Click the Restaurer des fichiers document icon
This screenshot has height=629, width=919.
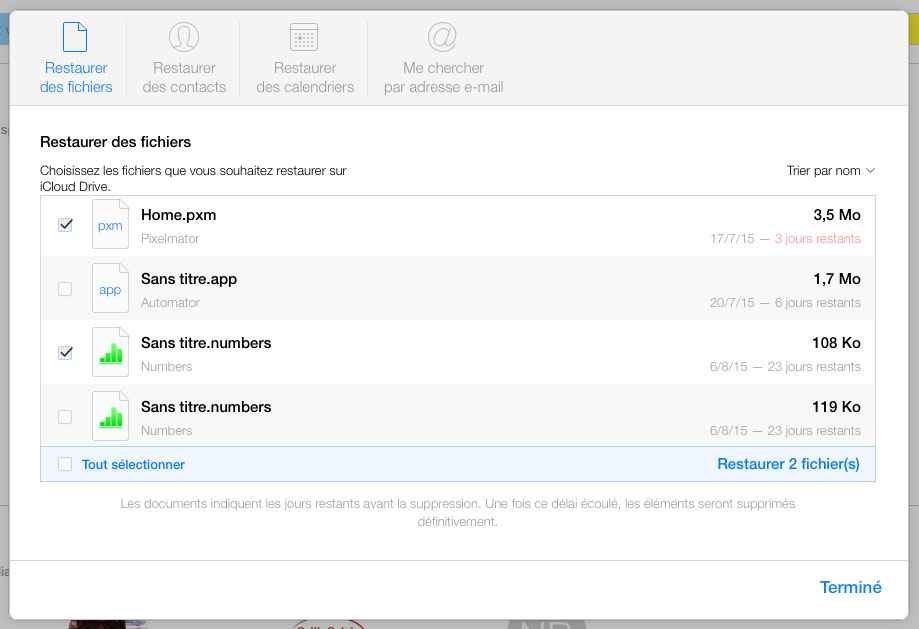(75, 37)
